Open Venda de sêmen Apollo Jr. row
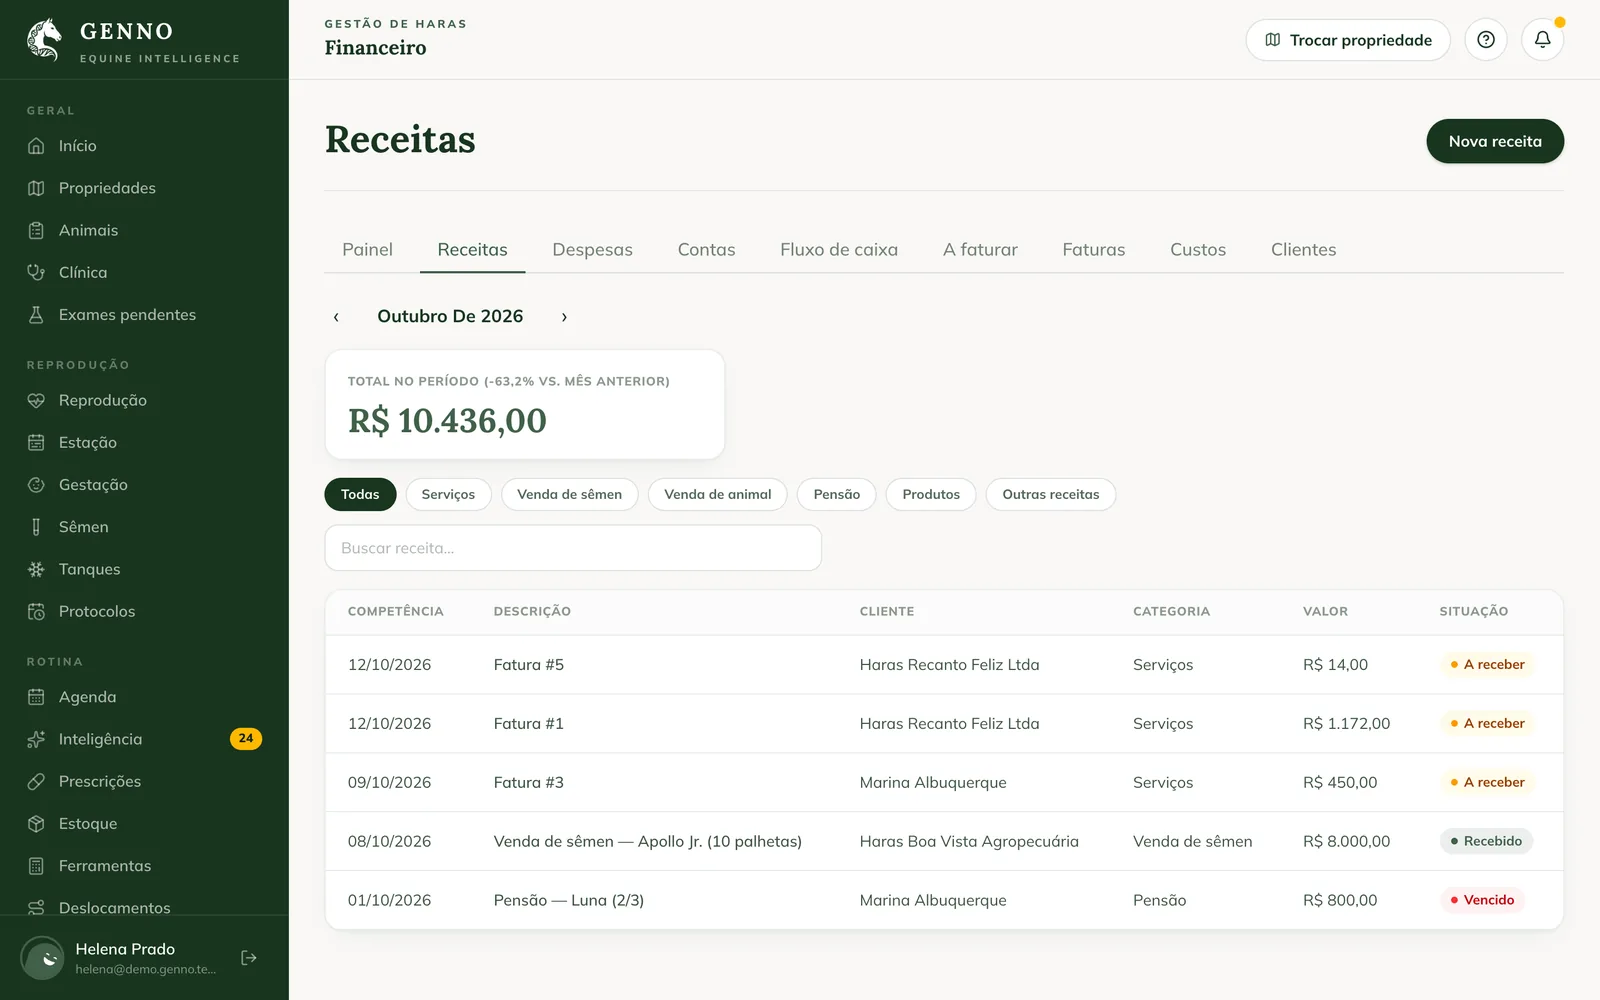 point(944,842)
